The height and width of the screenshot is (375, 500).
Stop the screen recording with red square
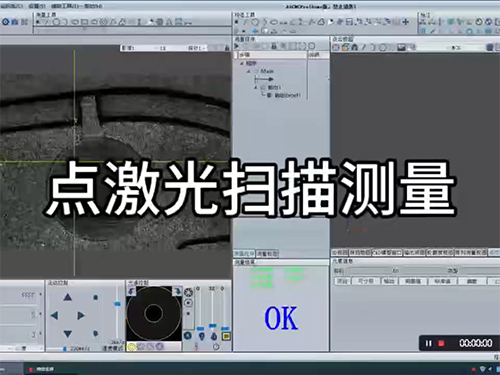click(x=441, y=343)
